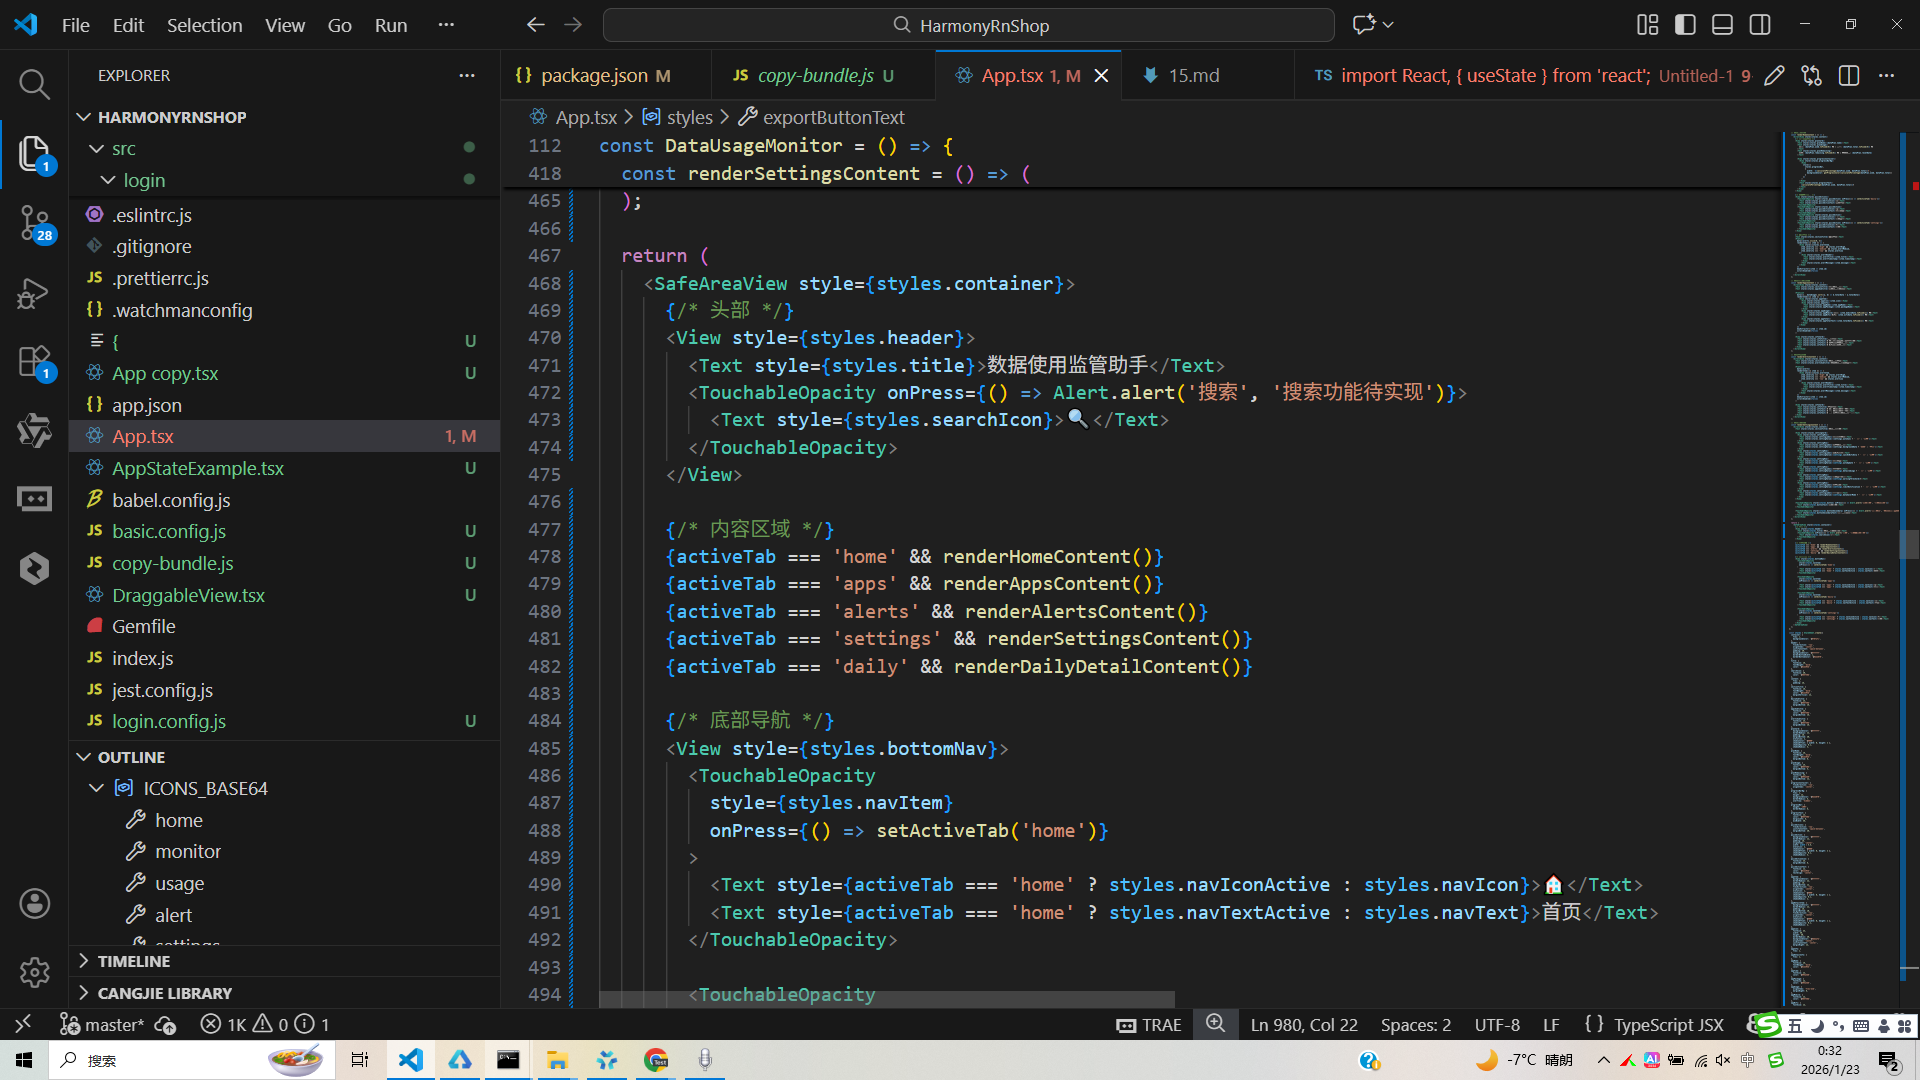The height and width of the screenshot is (1080, 1920).
Task: Toggle secondary sidebar visibility
Action: click(x=1760, y=25)
